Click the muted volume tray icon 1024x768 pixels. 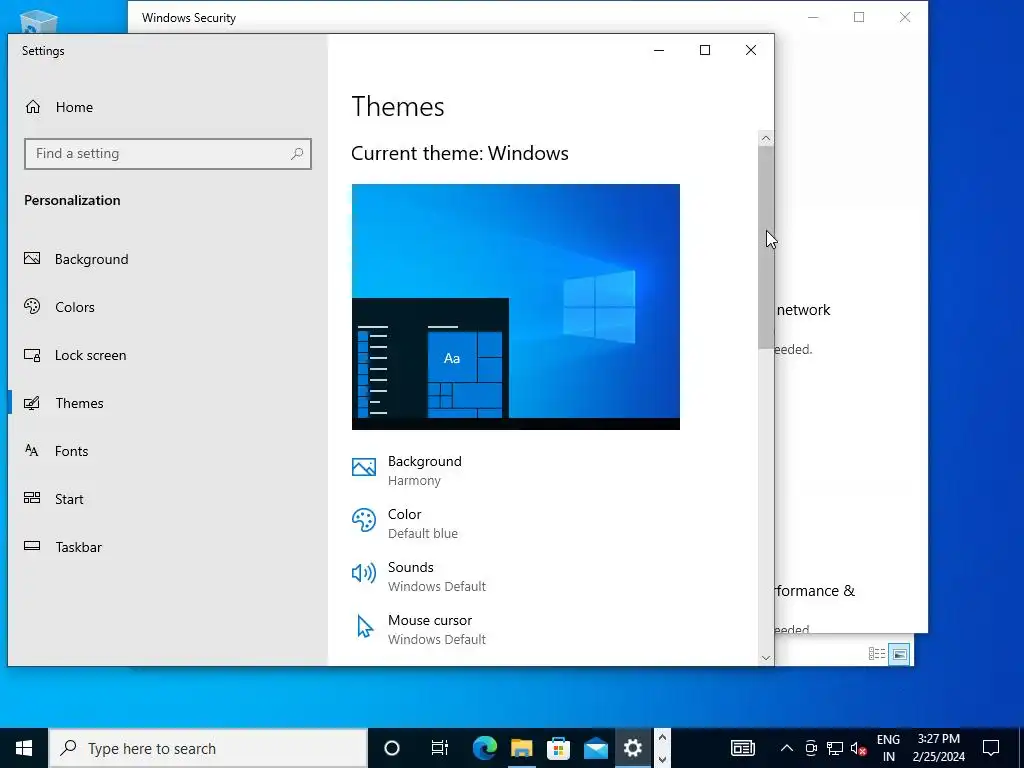pos(858,748)
